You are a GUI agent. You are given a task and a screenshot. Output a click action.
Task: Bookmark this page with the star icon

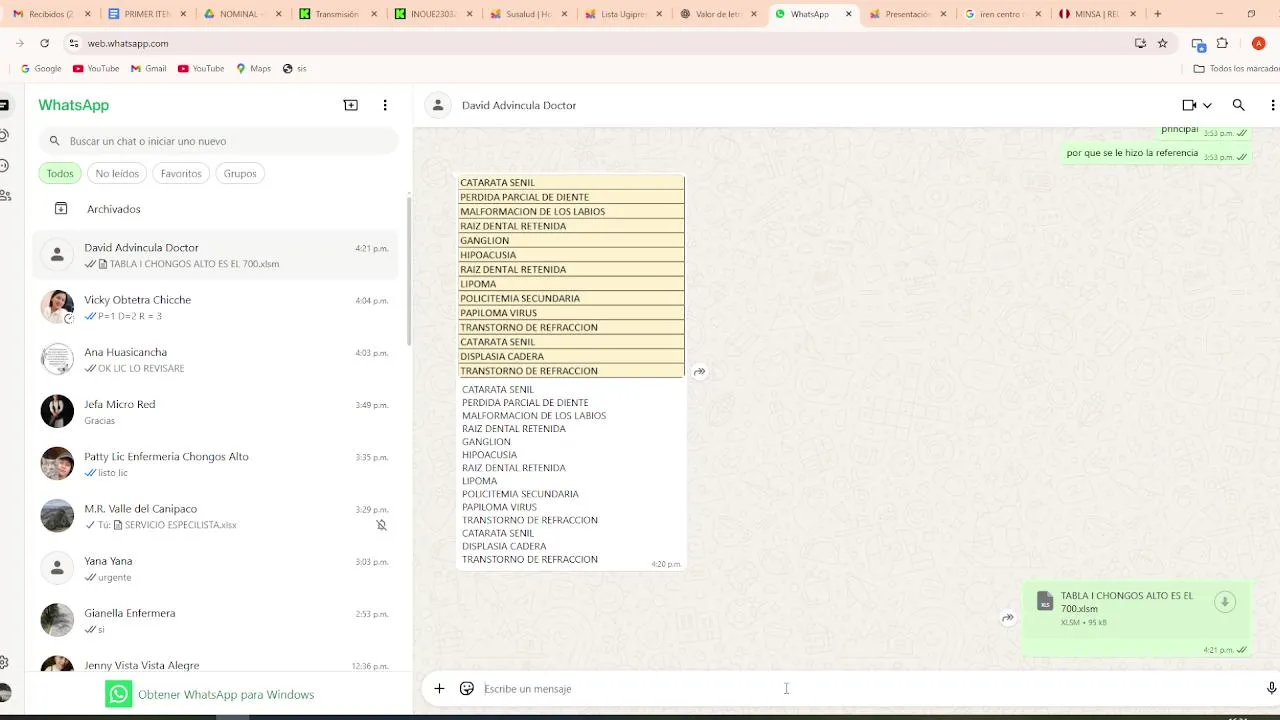click(1162, 43)
